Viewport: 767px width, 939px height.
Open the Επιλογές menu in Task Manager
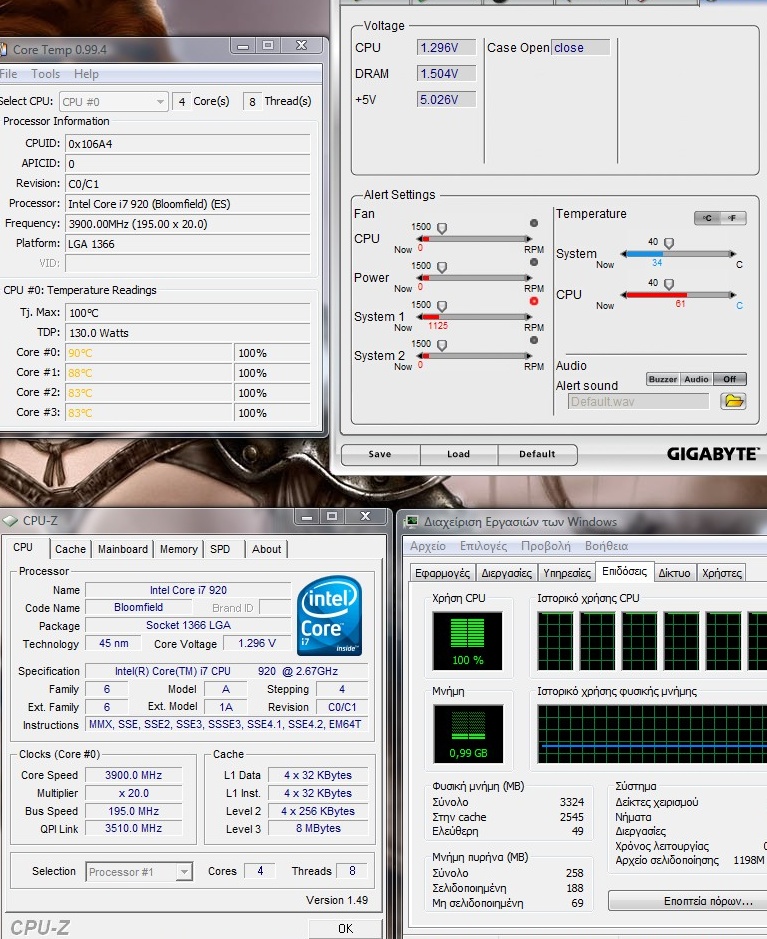click(483, 546)
